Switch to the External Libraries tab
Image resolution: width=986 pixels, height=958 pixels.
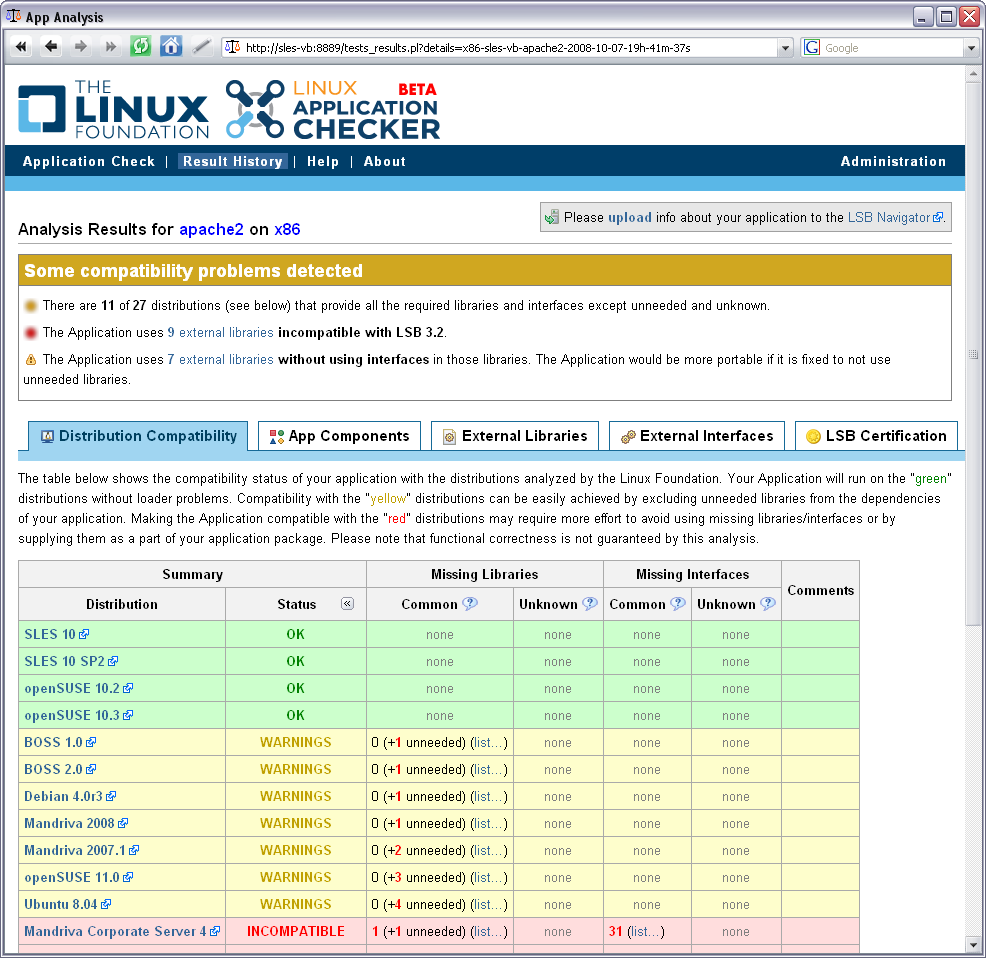[515, 436]
